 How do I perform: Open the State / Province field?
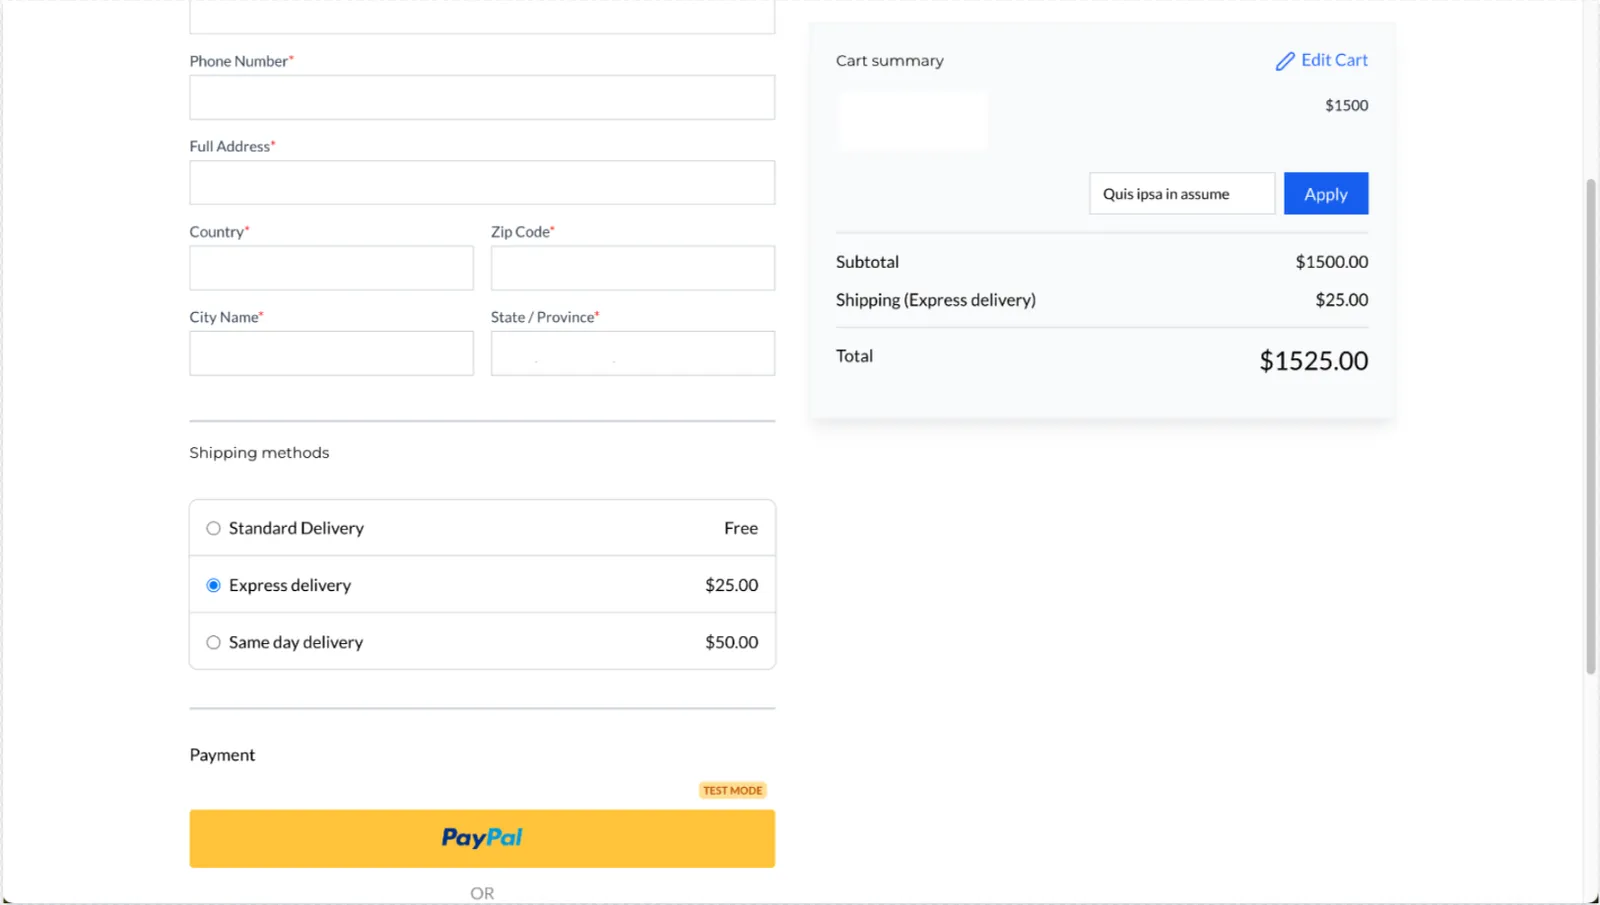(633, 353)
